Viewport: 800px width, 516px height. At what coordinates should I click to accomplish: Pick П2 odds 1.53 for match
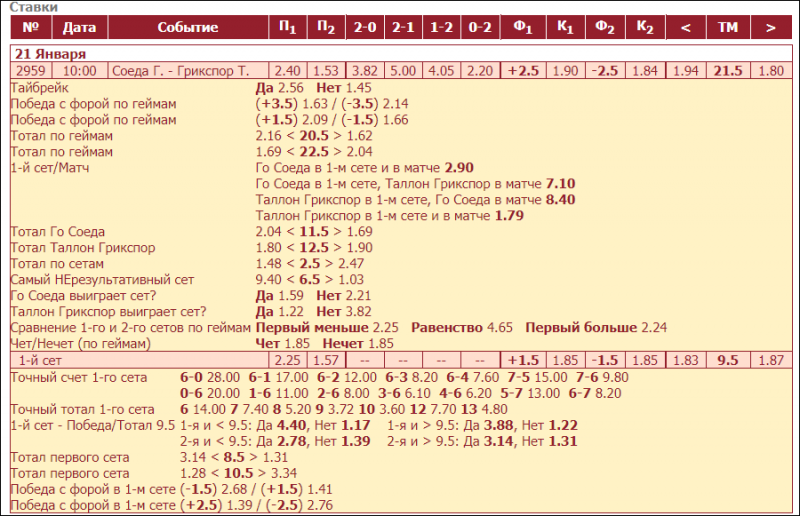click(x=326, y=70)
